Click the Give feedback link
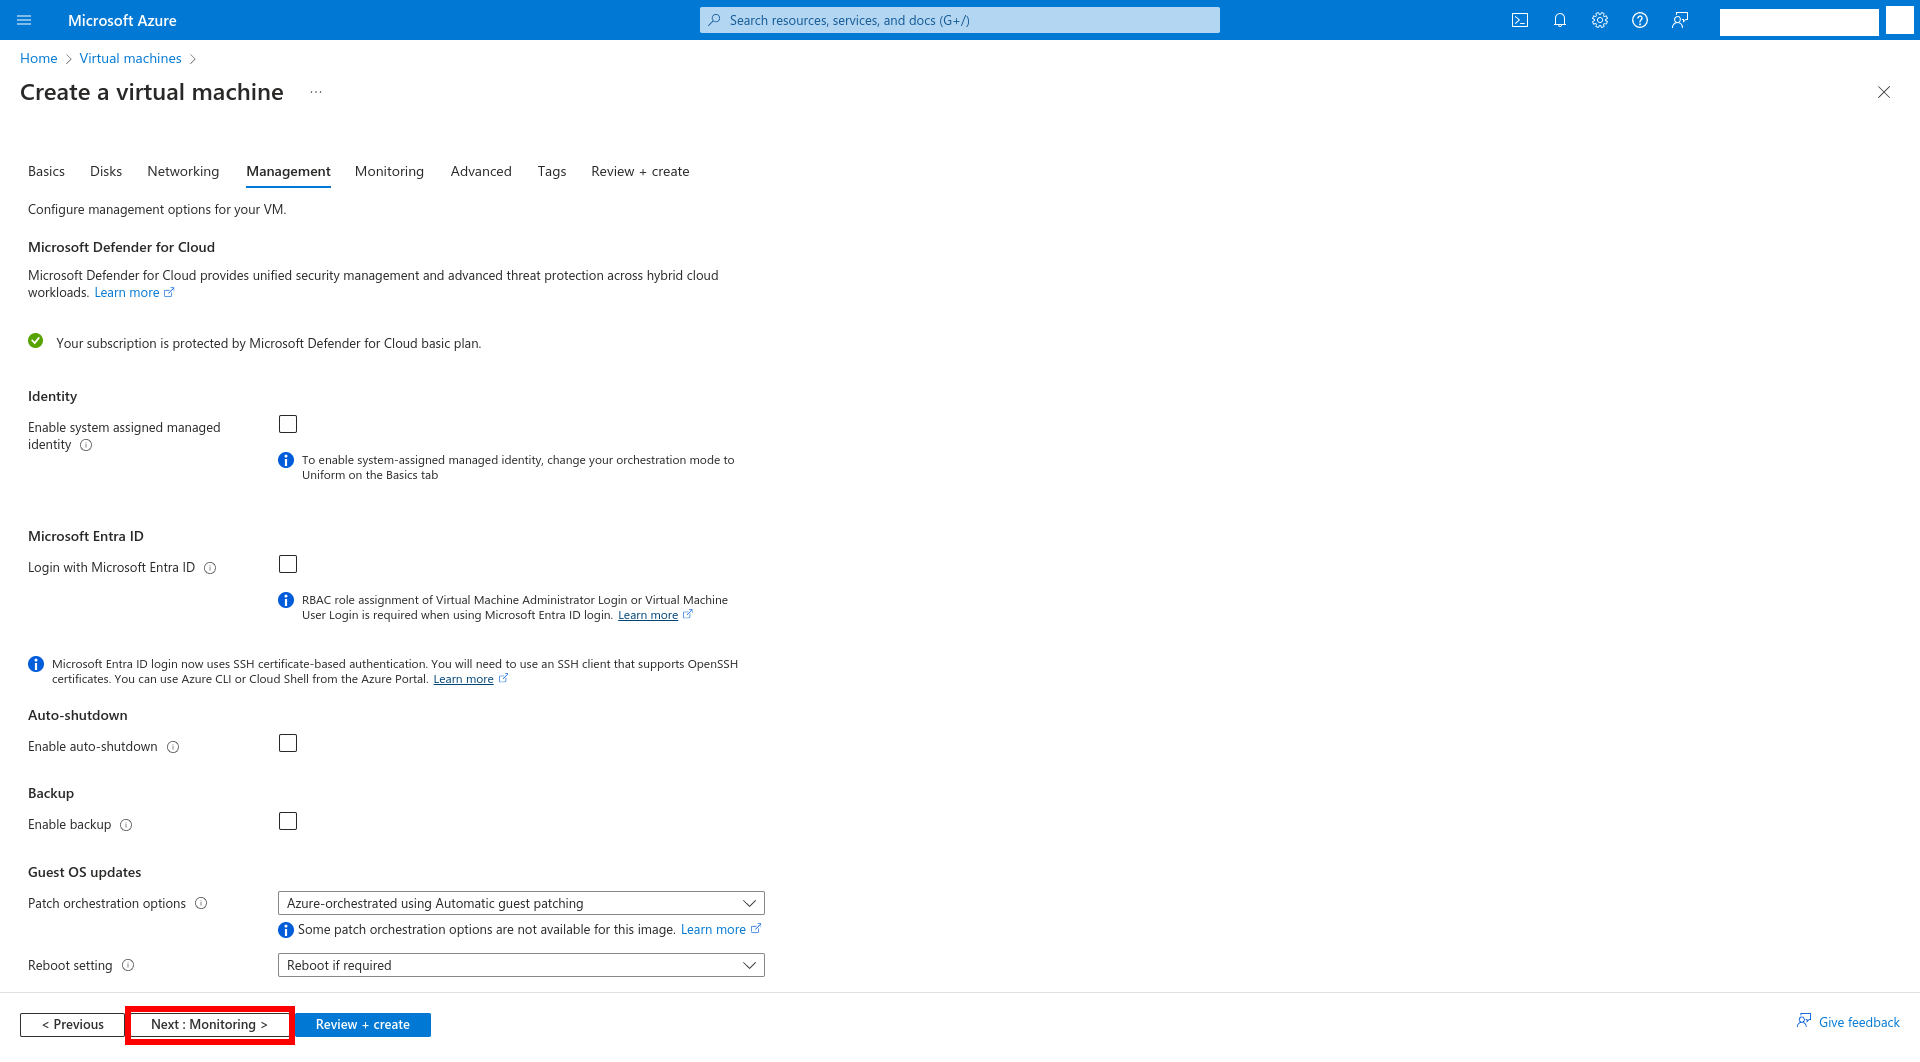1920x1062 pixels. 1859,1022
